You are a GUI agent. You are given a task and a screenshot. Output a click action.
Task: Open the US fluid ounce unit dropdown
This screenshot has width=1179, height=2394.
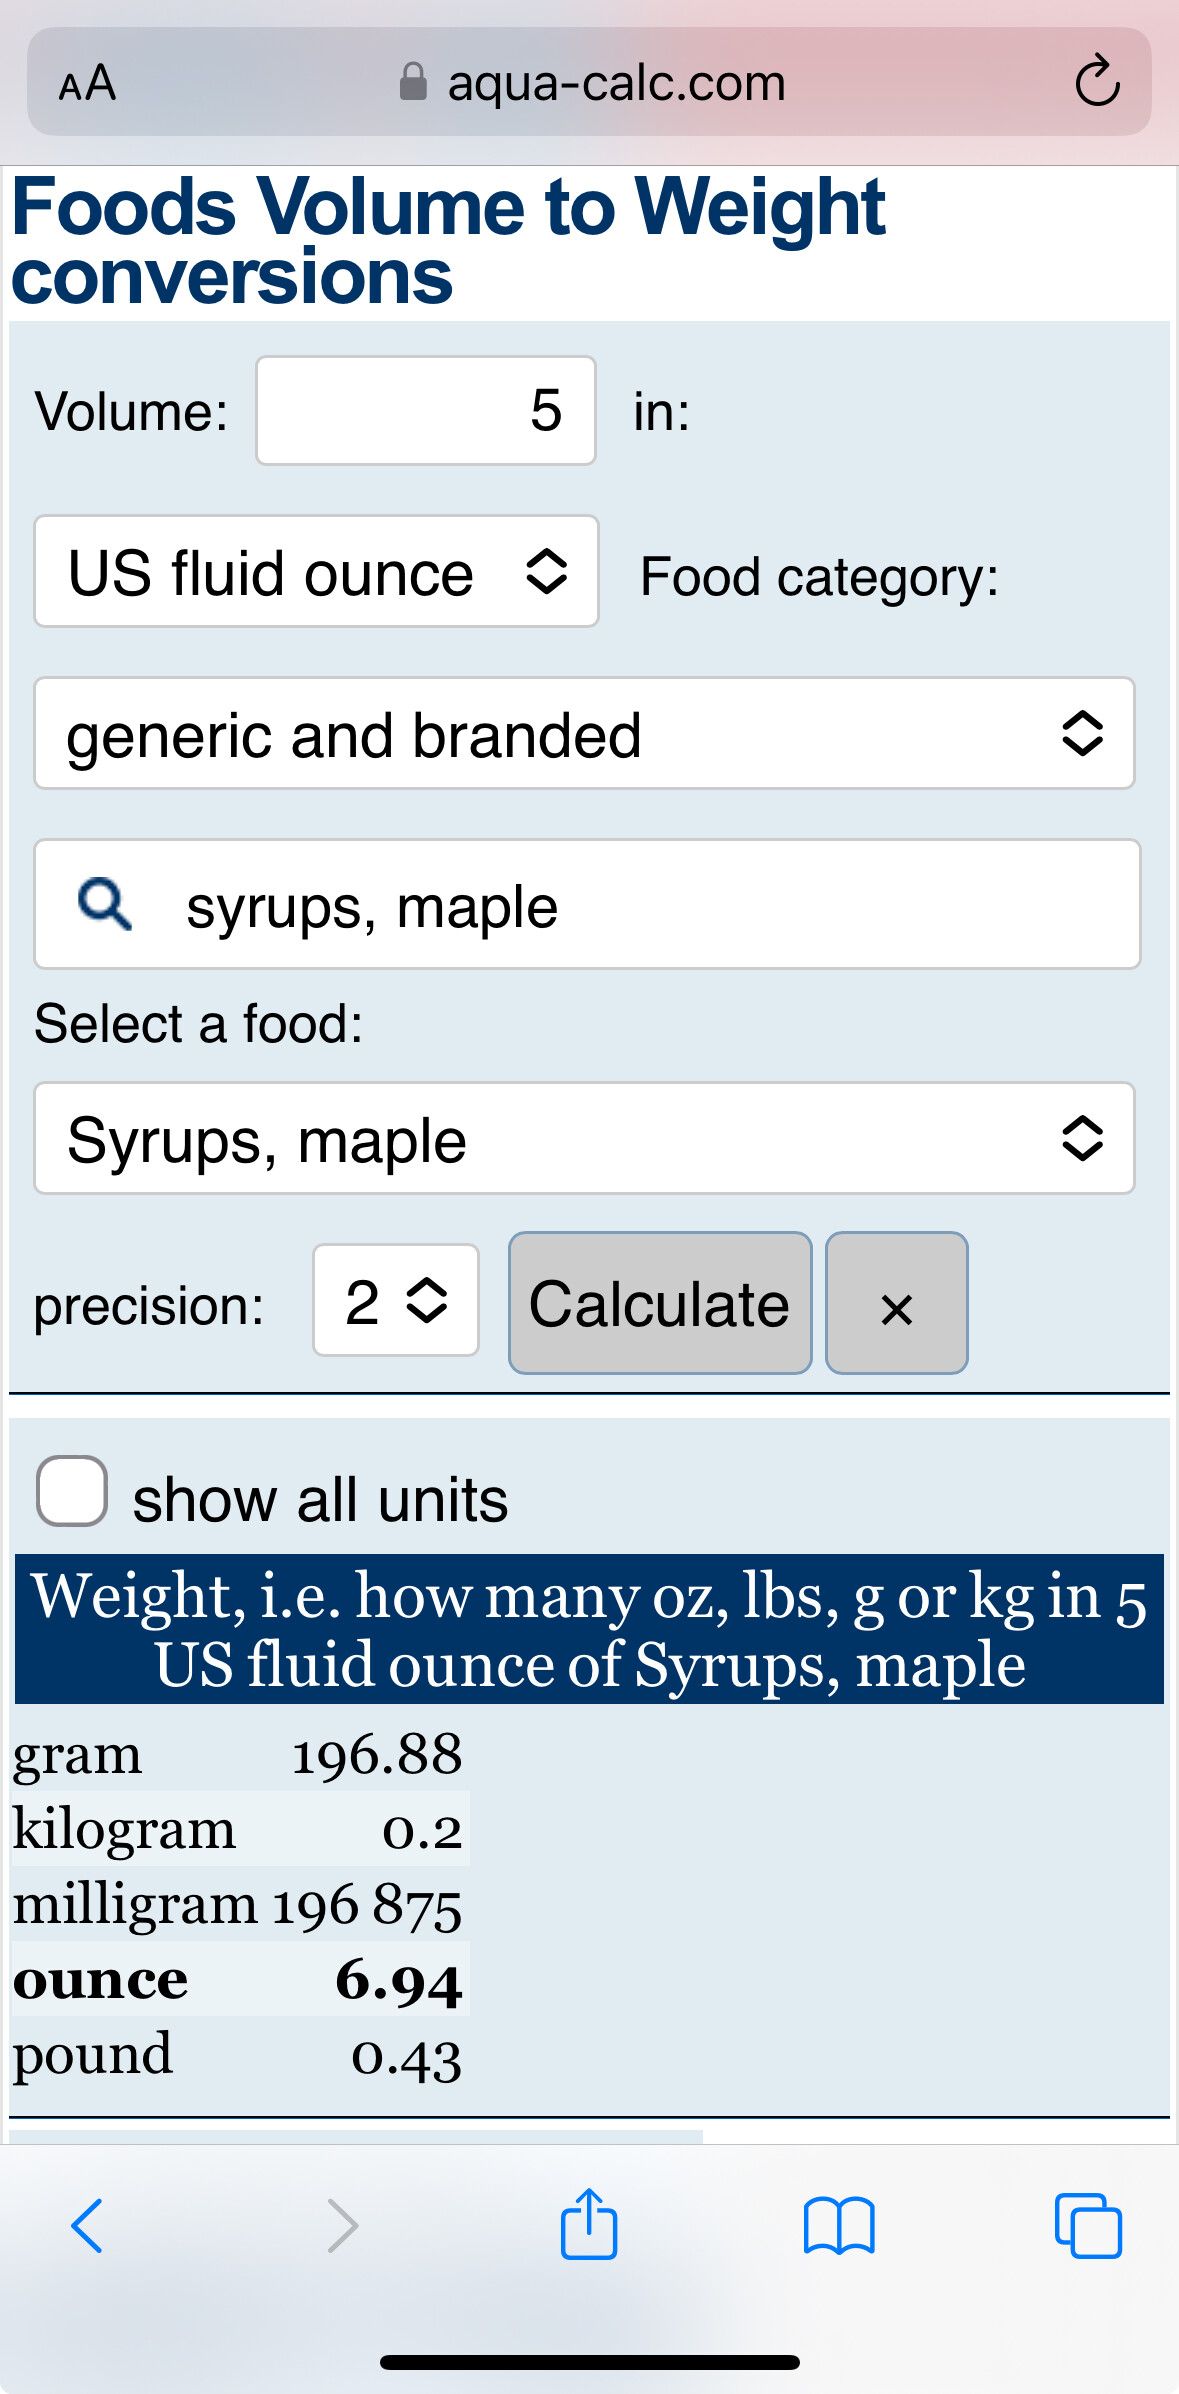(316, 572)
